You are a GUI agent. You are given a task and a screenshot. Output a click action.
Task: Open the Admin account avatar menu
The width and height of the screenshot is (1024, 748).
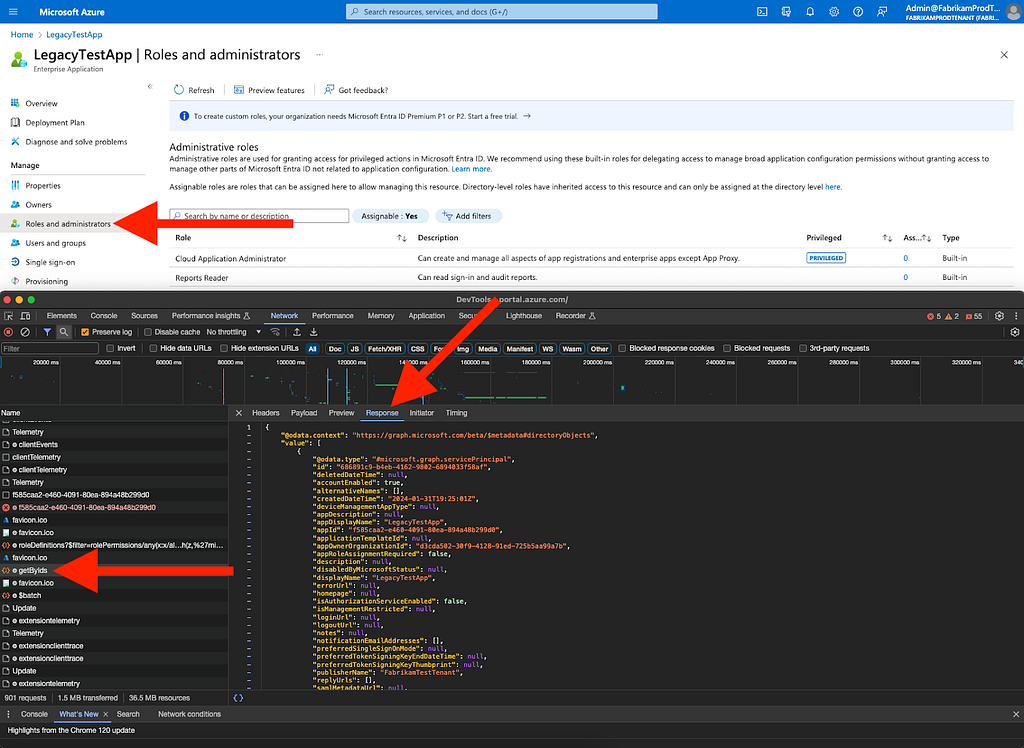(x=1014, y=12)
